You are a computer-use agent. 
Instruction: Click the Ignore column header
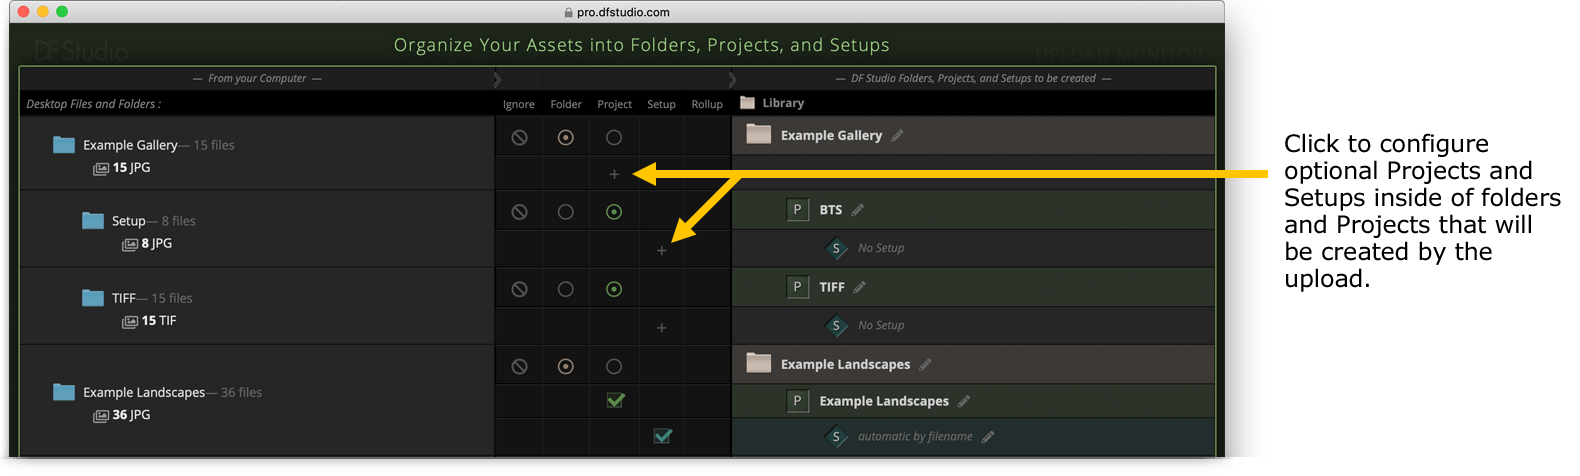click(519, 104)
